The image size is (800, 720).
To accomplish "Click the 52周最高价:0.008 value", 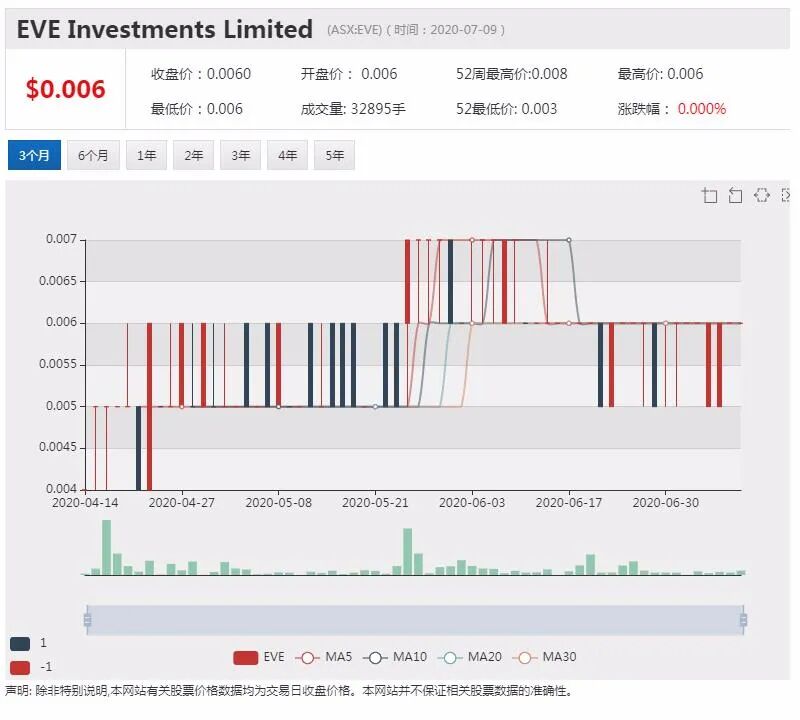I will click(512, 74).
